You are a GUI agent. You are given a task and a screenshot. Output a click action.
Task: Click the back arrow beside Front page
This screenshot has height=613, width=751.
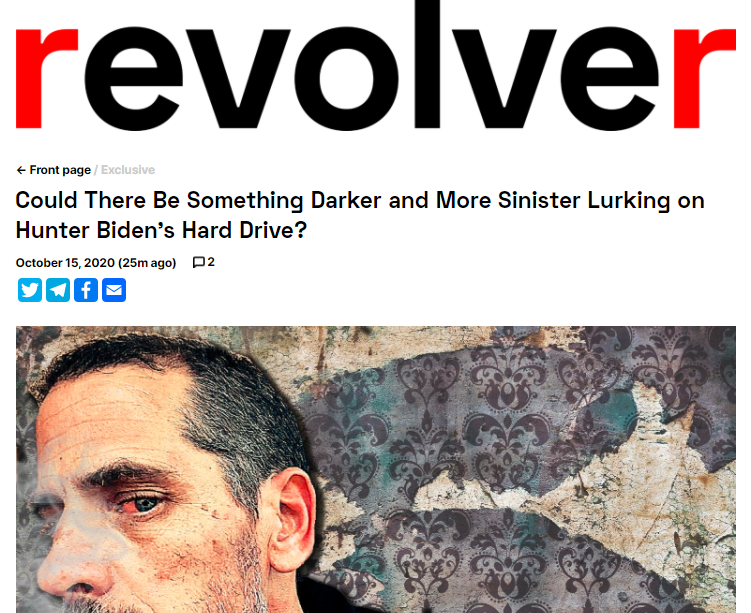21,170
